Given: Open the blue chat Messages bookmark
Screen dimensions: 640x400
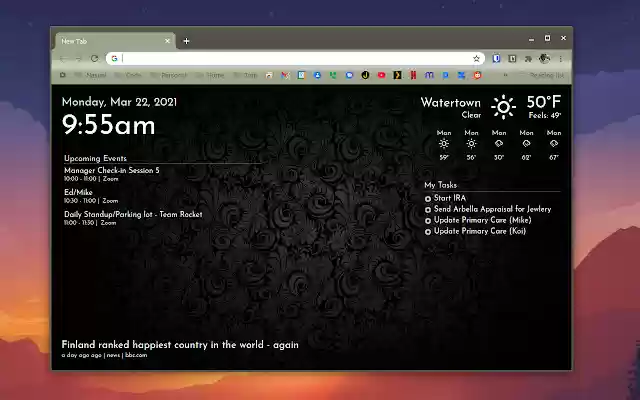Looking at the screenshot, I should point(349,75).
